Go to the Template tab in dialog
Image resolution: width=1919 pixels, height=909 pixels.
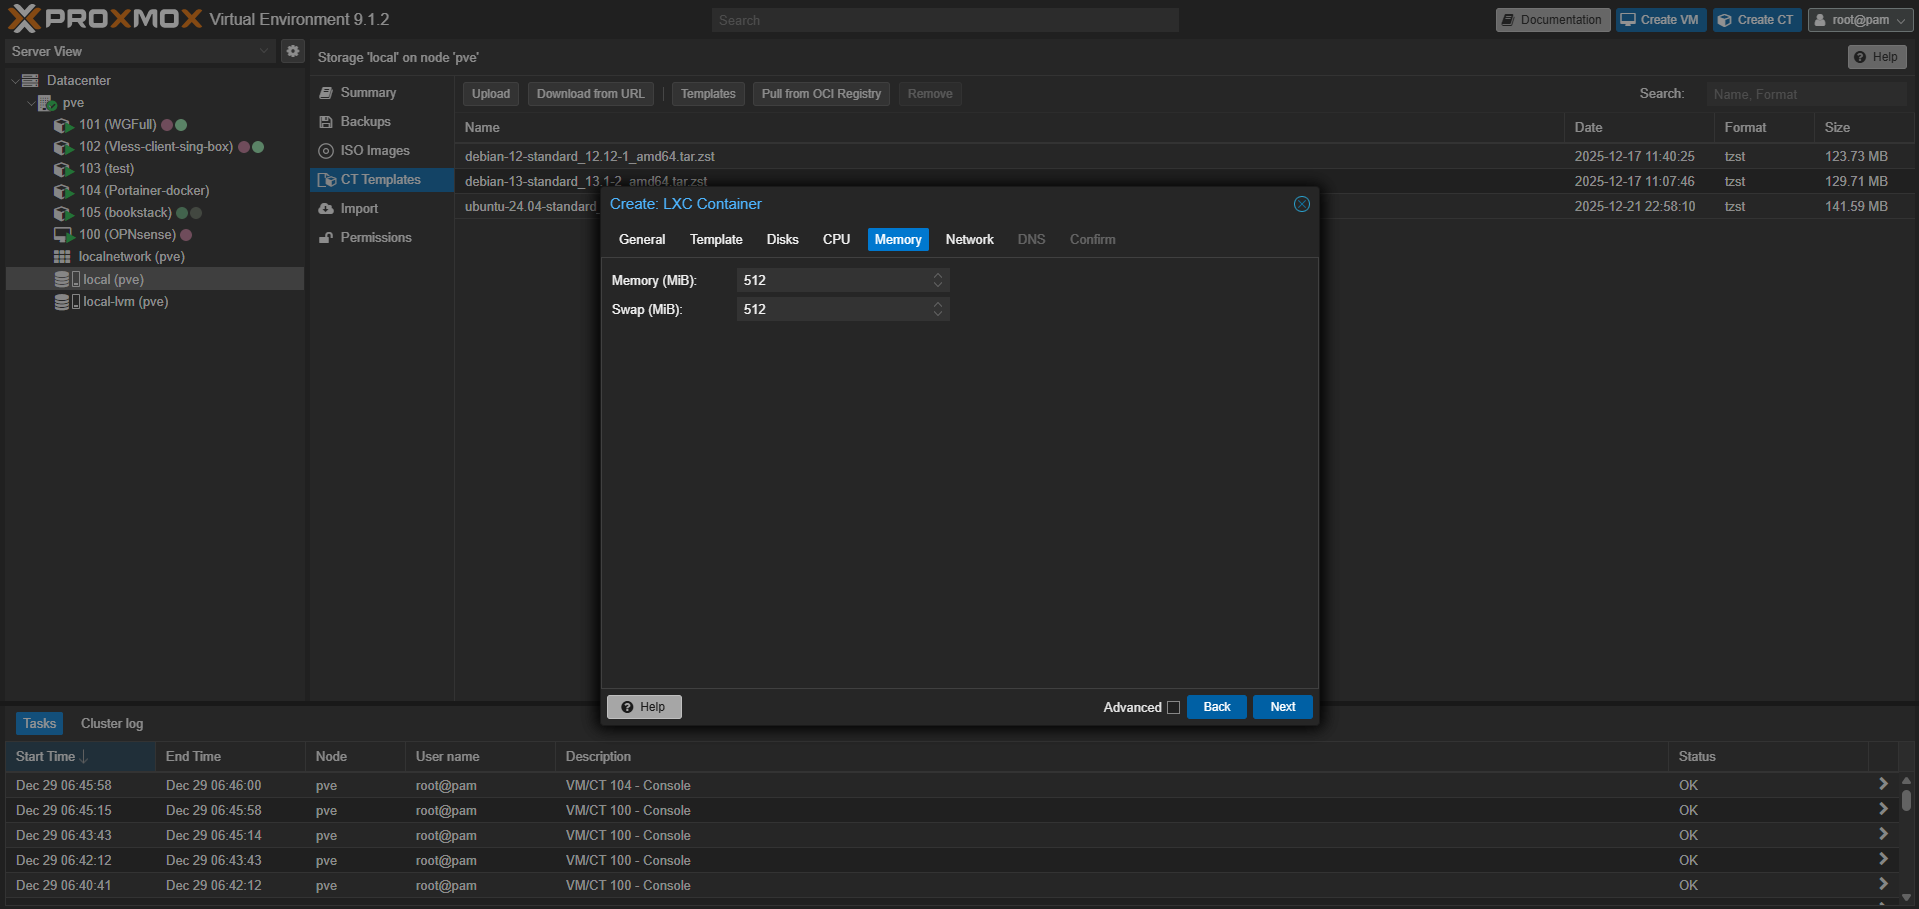[x=716, y=240]
